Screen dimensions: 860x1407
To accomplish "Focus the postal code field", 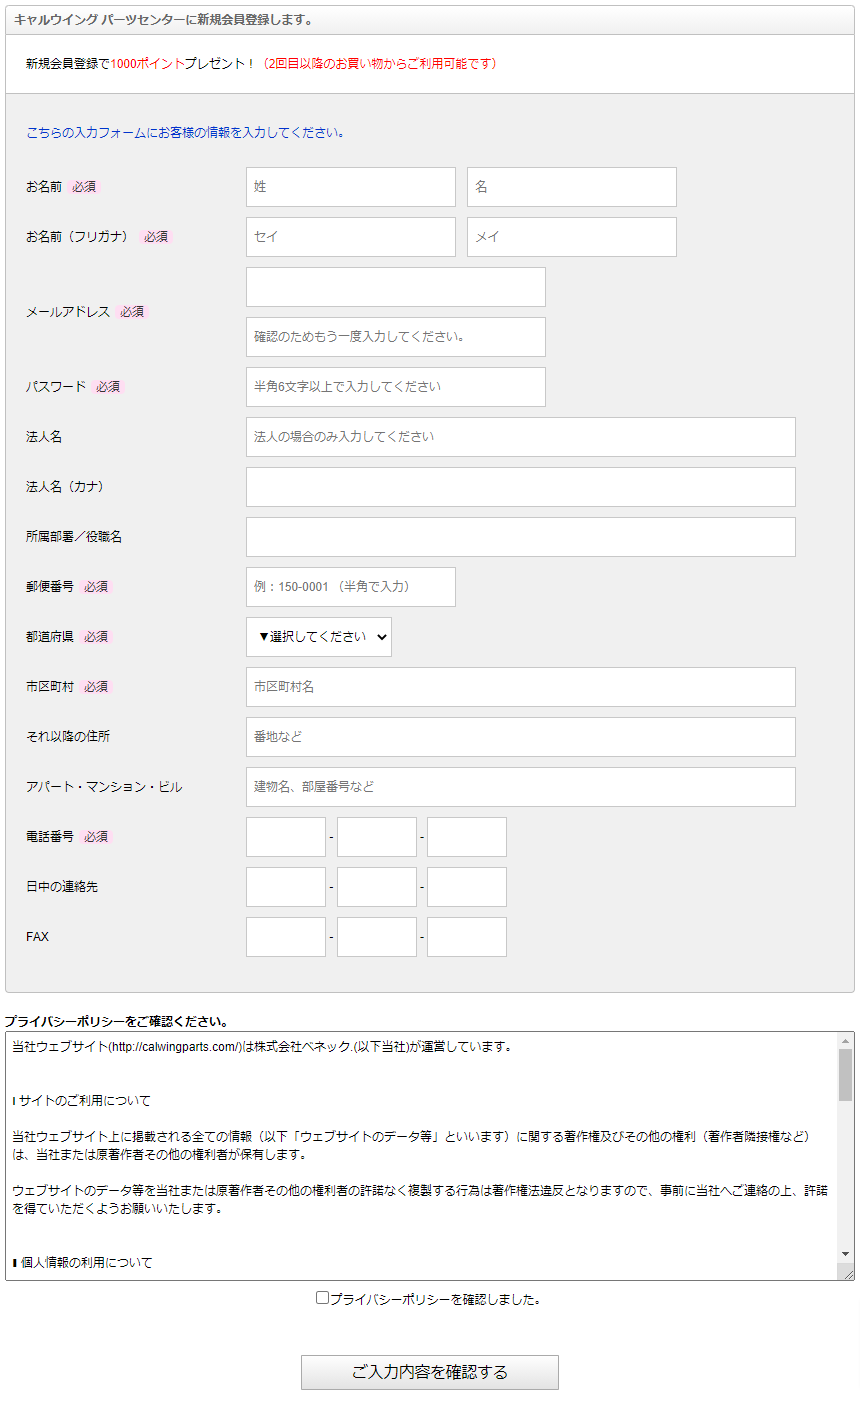I will pos(351,587).
